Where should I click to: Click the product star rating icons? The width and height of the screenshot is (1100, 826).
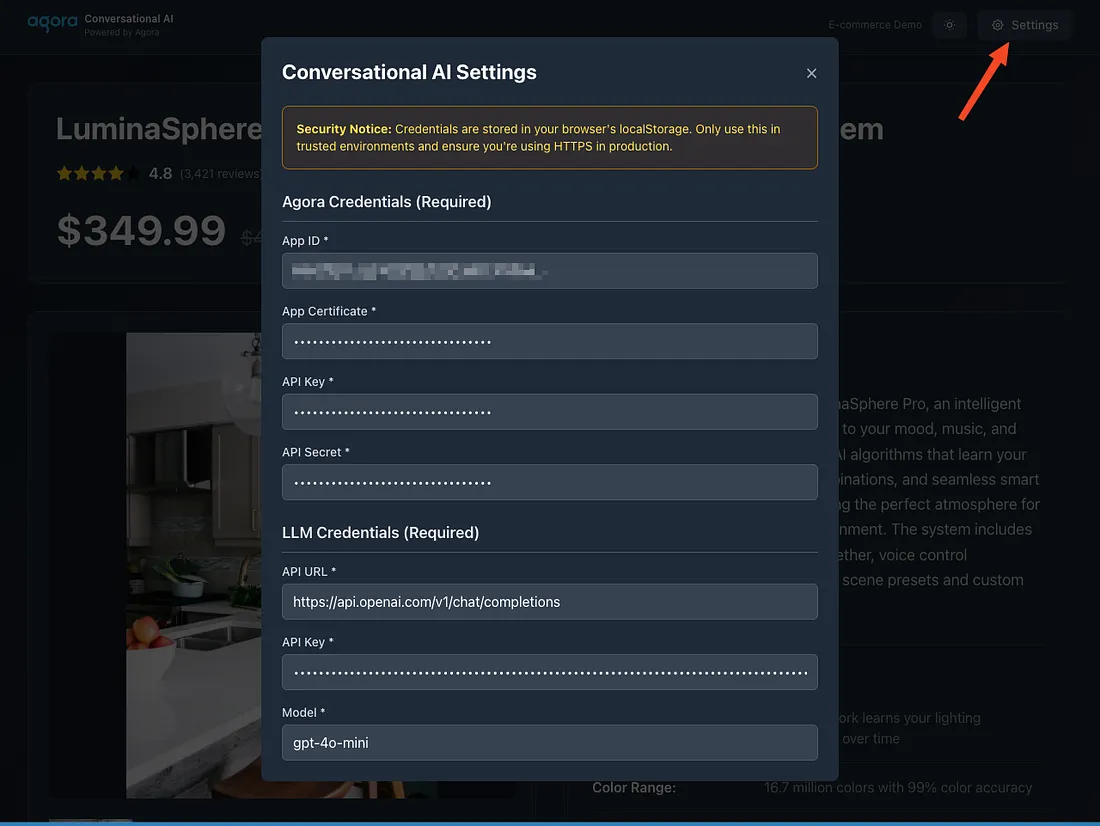tap(98, 173)
